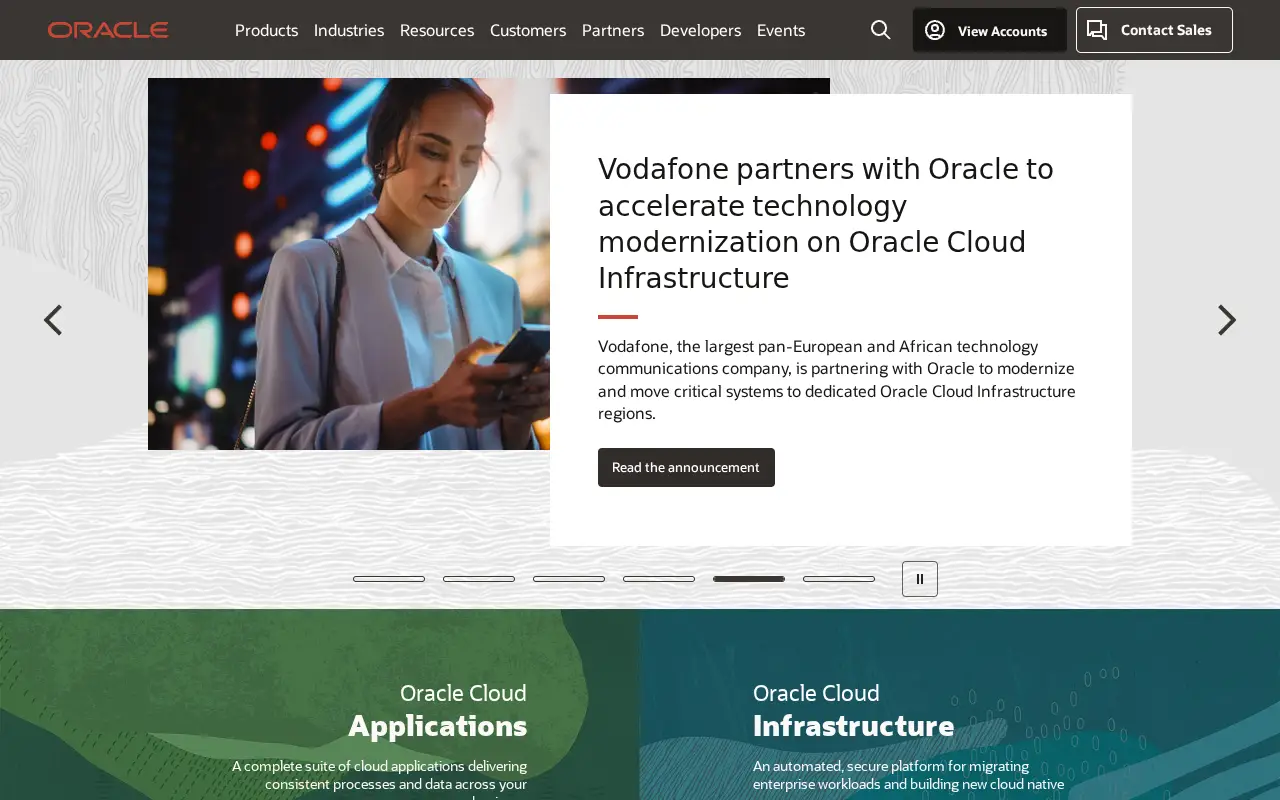Jump to the third carousel slide indicator

click(569, 579)
